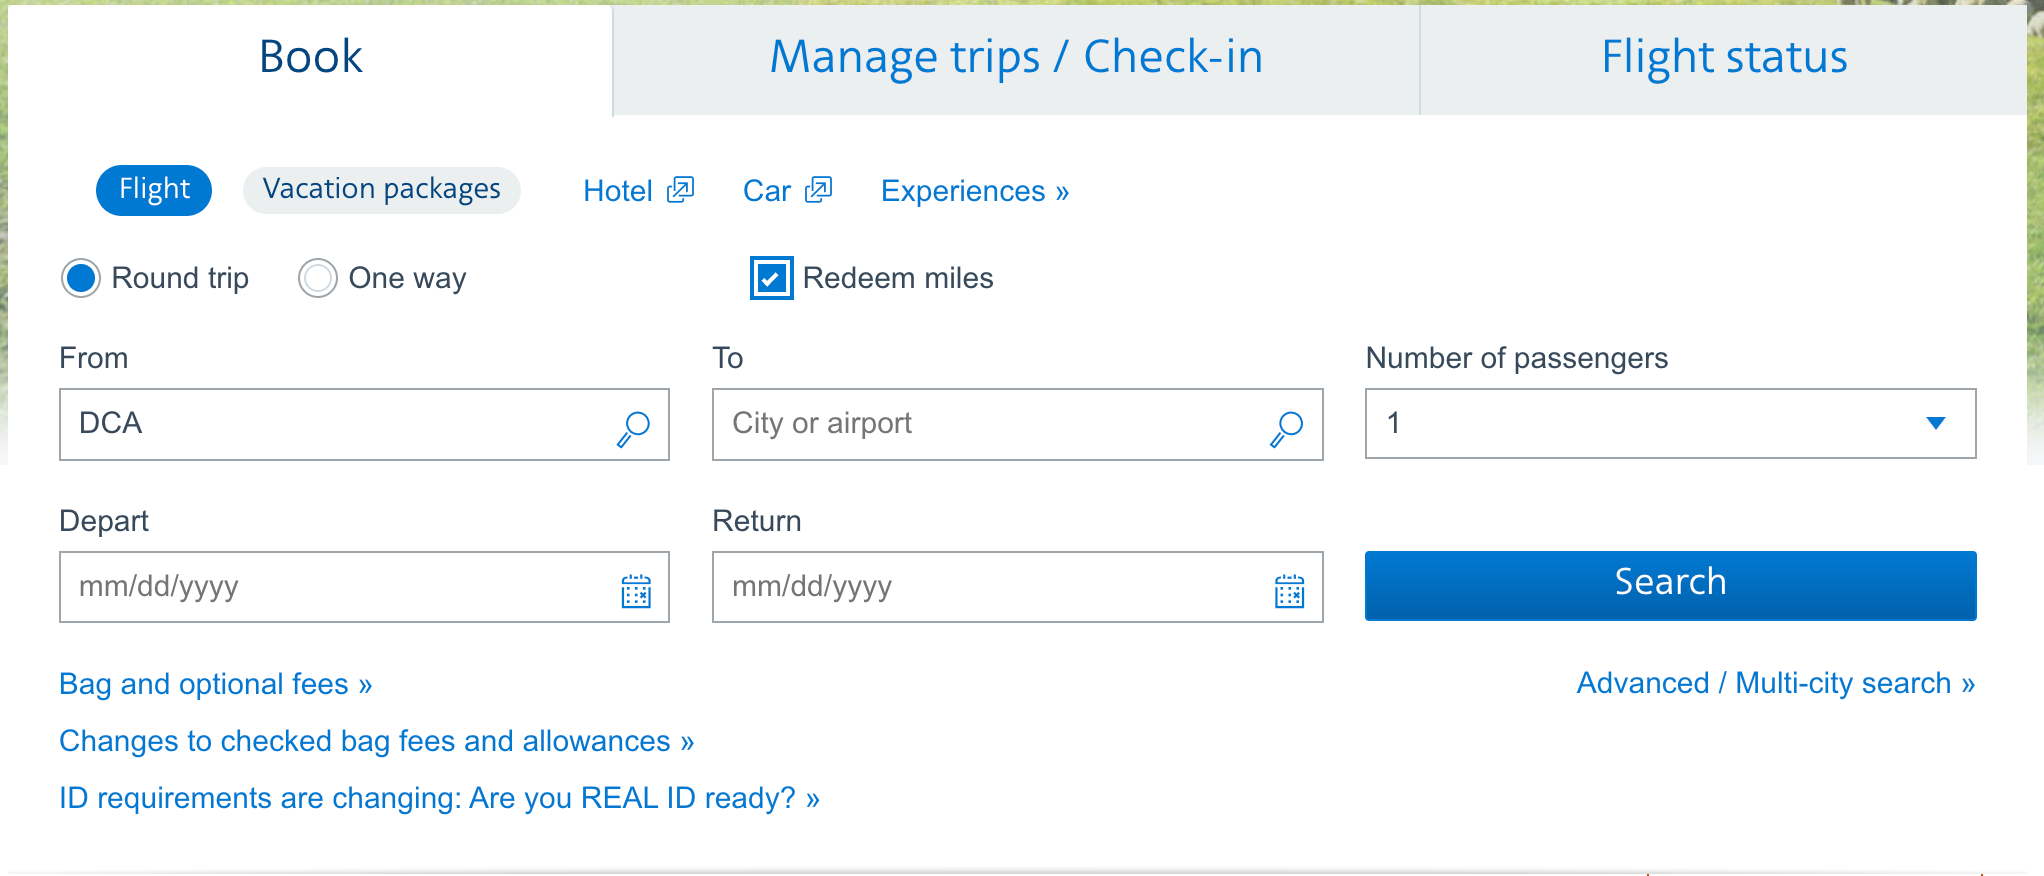
Task: Expand the Number of passengers dropdown
Action: tap(1670, 424)
